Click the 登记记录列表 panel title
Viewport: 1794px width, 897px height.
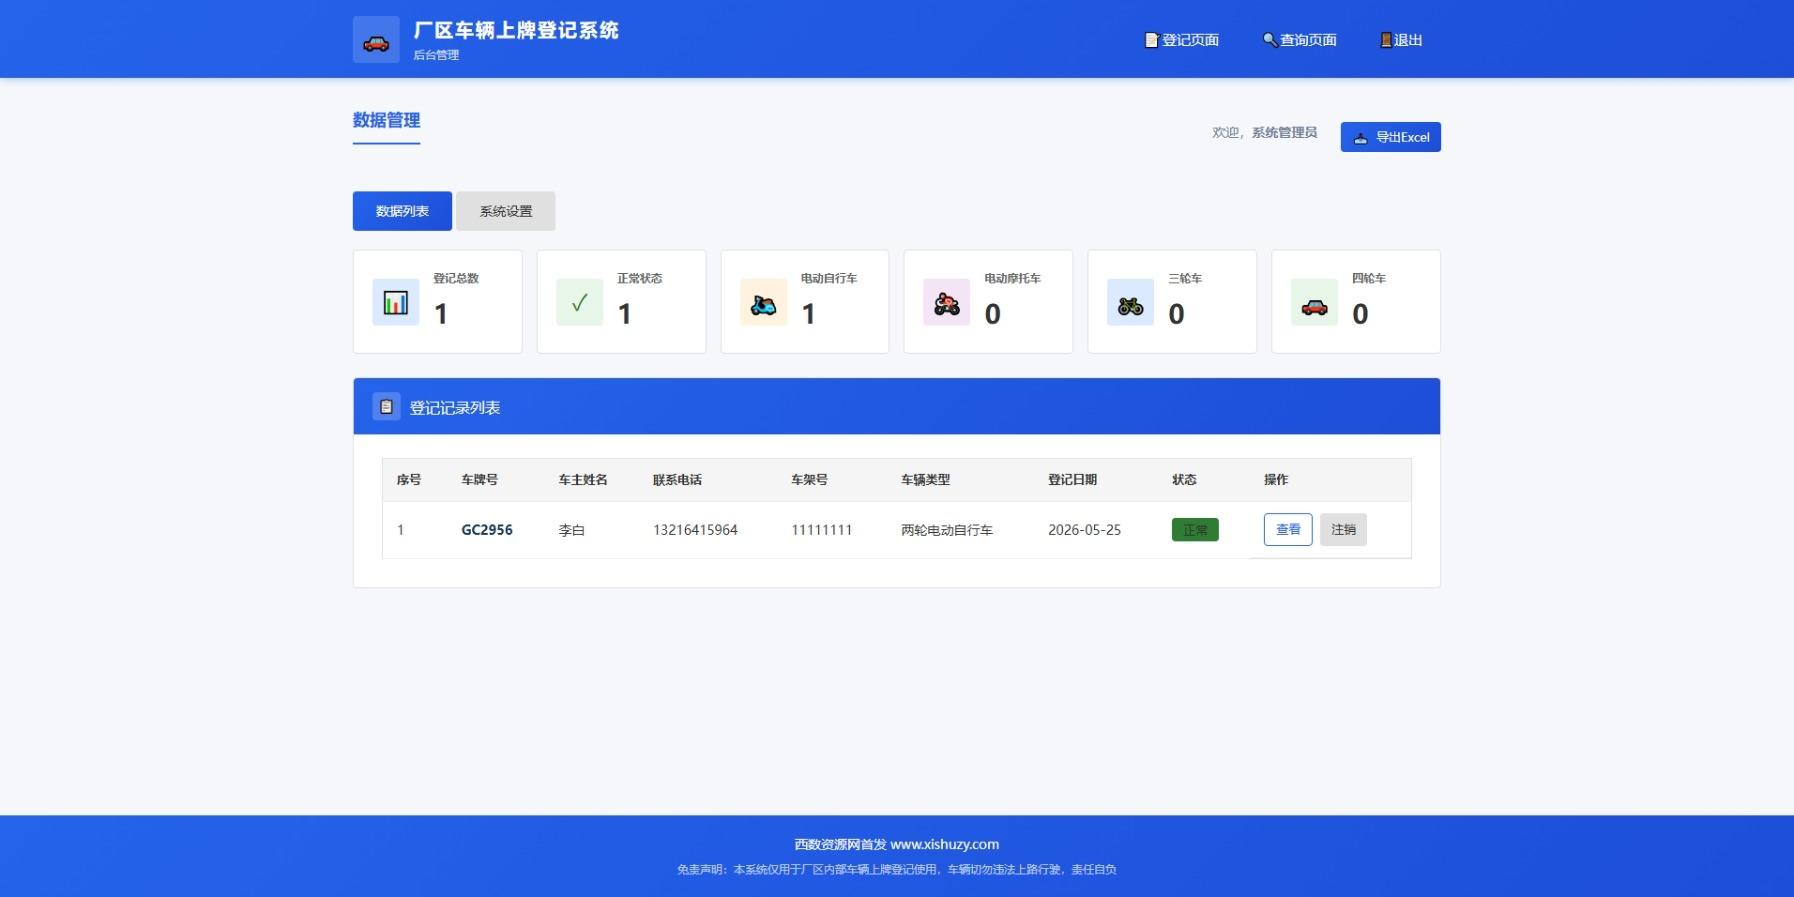coord(455,408)
